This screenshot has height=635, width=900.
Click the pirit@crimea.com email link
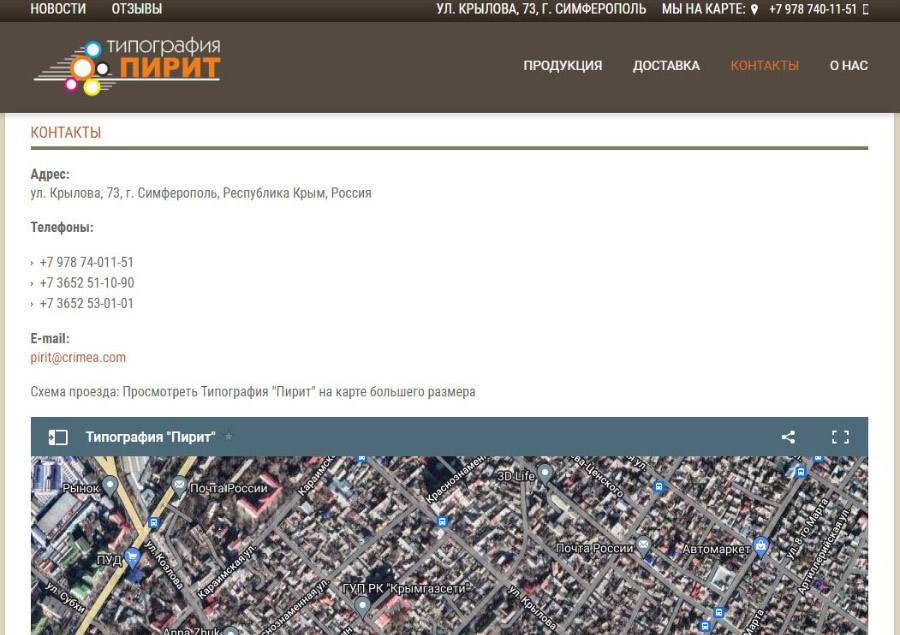pyautogui.click(x=78, y=357)
